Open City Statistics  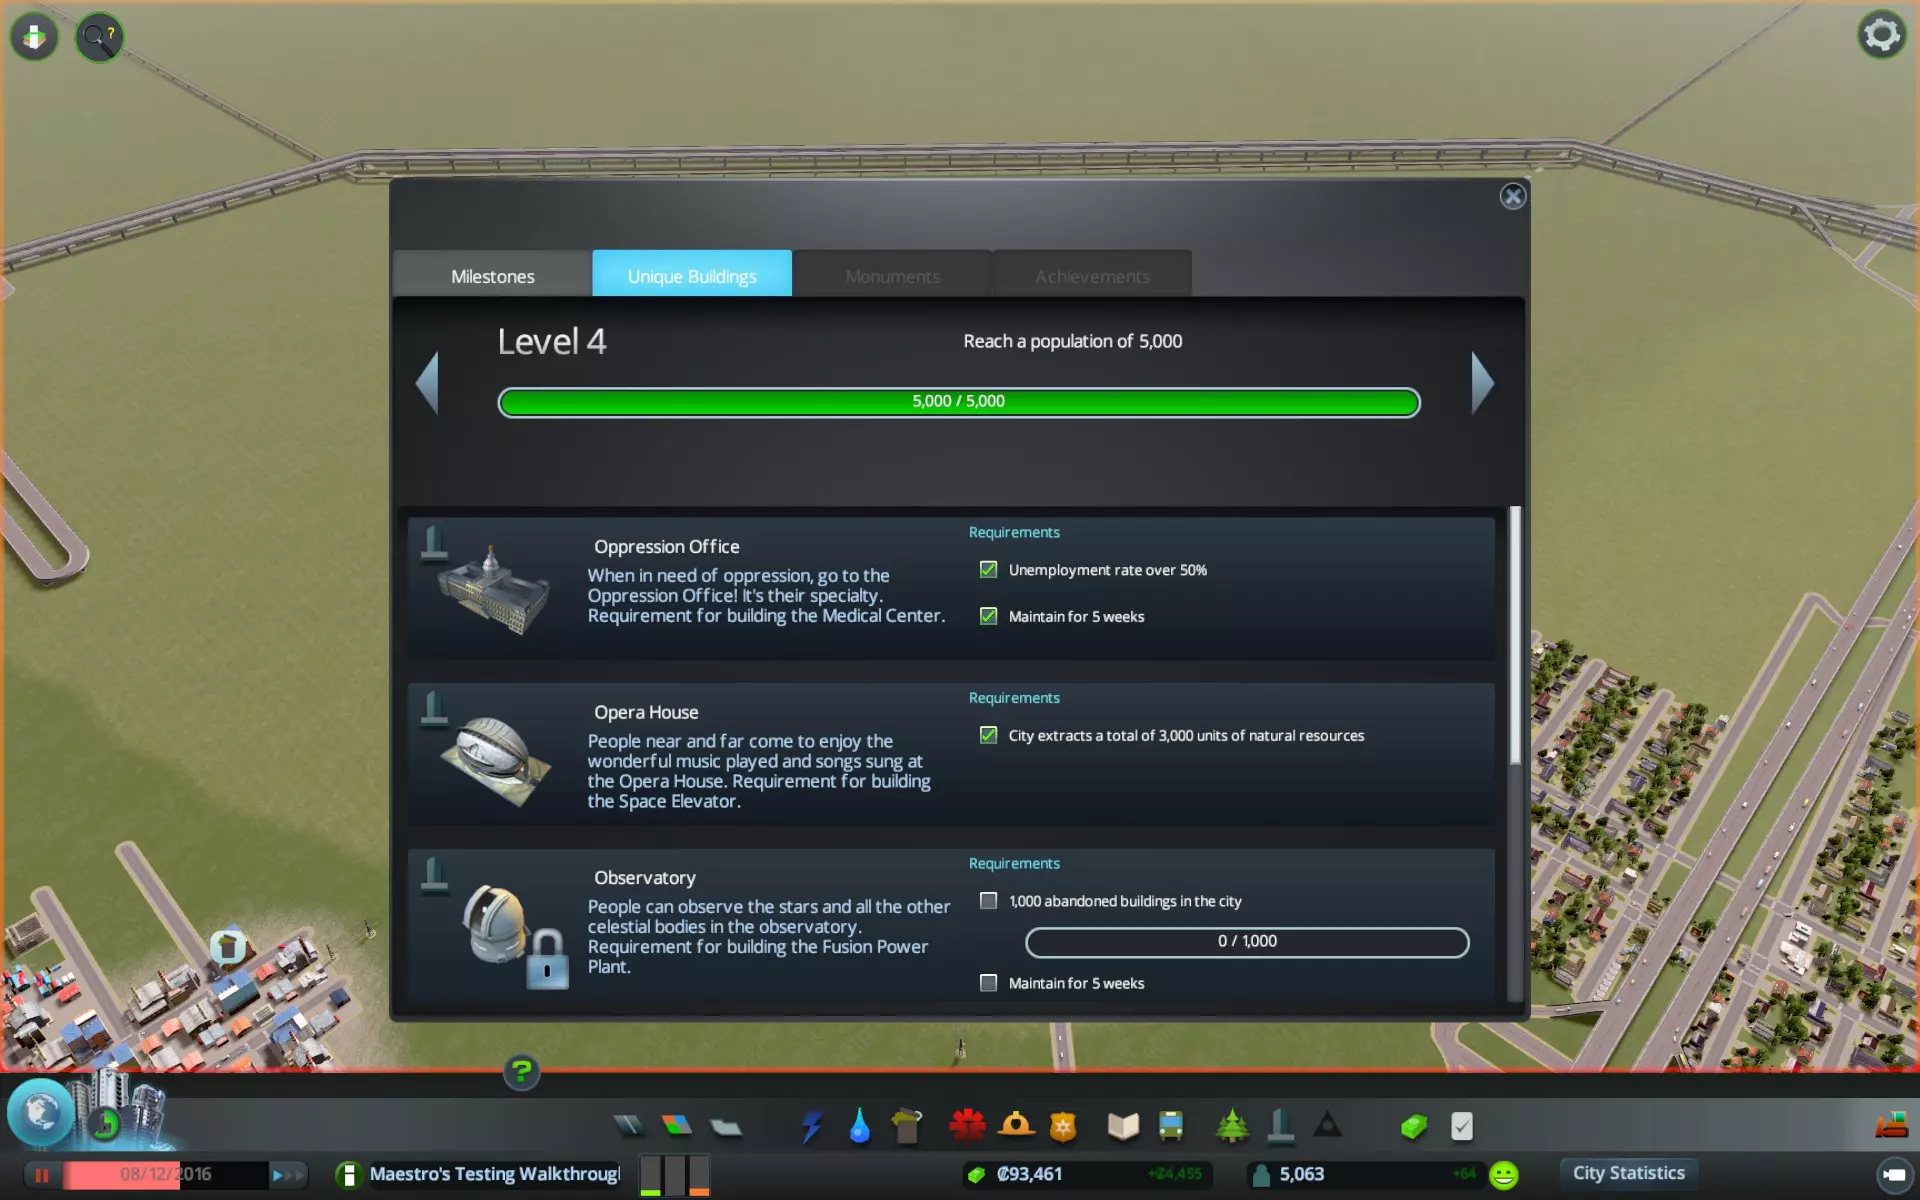1628,1173
